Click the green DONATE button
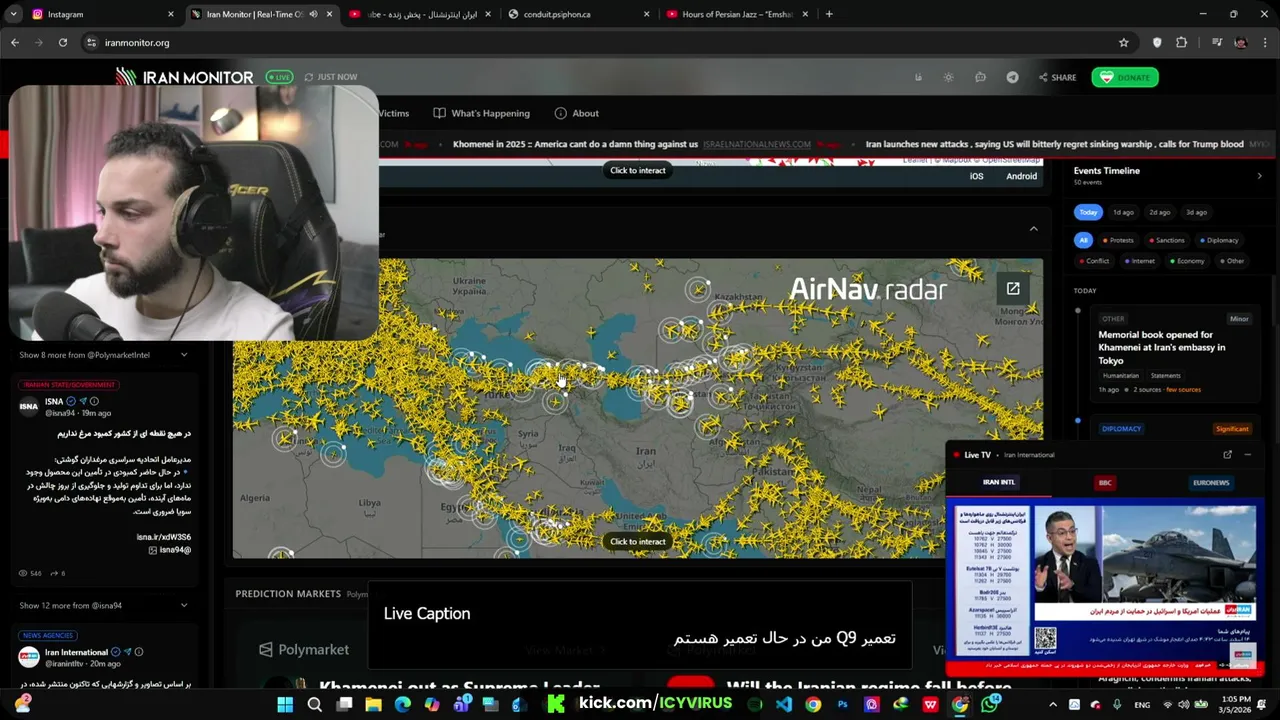Image resolution: width=1280 pixels, height=720 pixels. [1124, 77]
